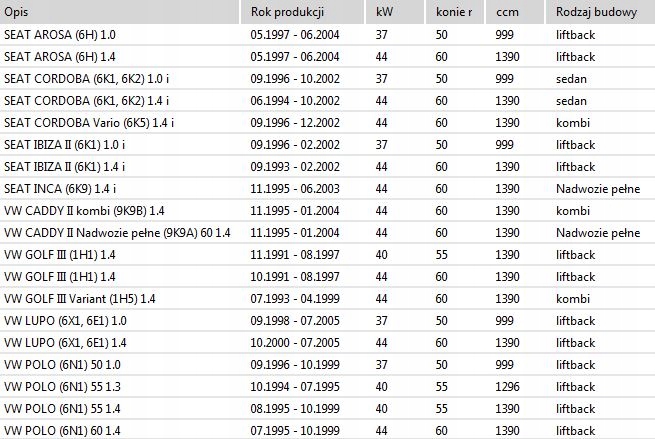
Task: Select VW GOLF III Variant (1H5) 1.4
Action: coord(328,299)
